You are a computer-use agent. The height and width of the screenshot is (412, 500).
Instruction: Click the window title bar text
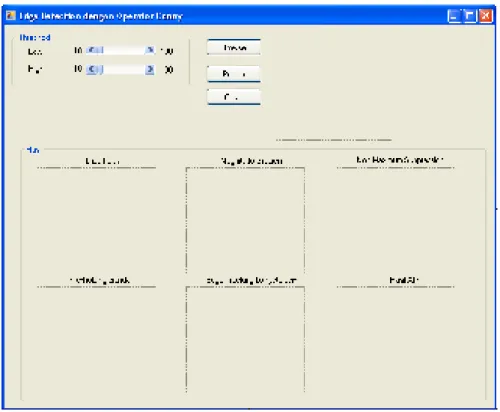pyautogui.click(x=101, y=16)
